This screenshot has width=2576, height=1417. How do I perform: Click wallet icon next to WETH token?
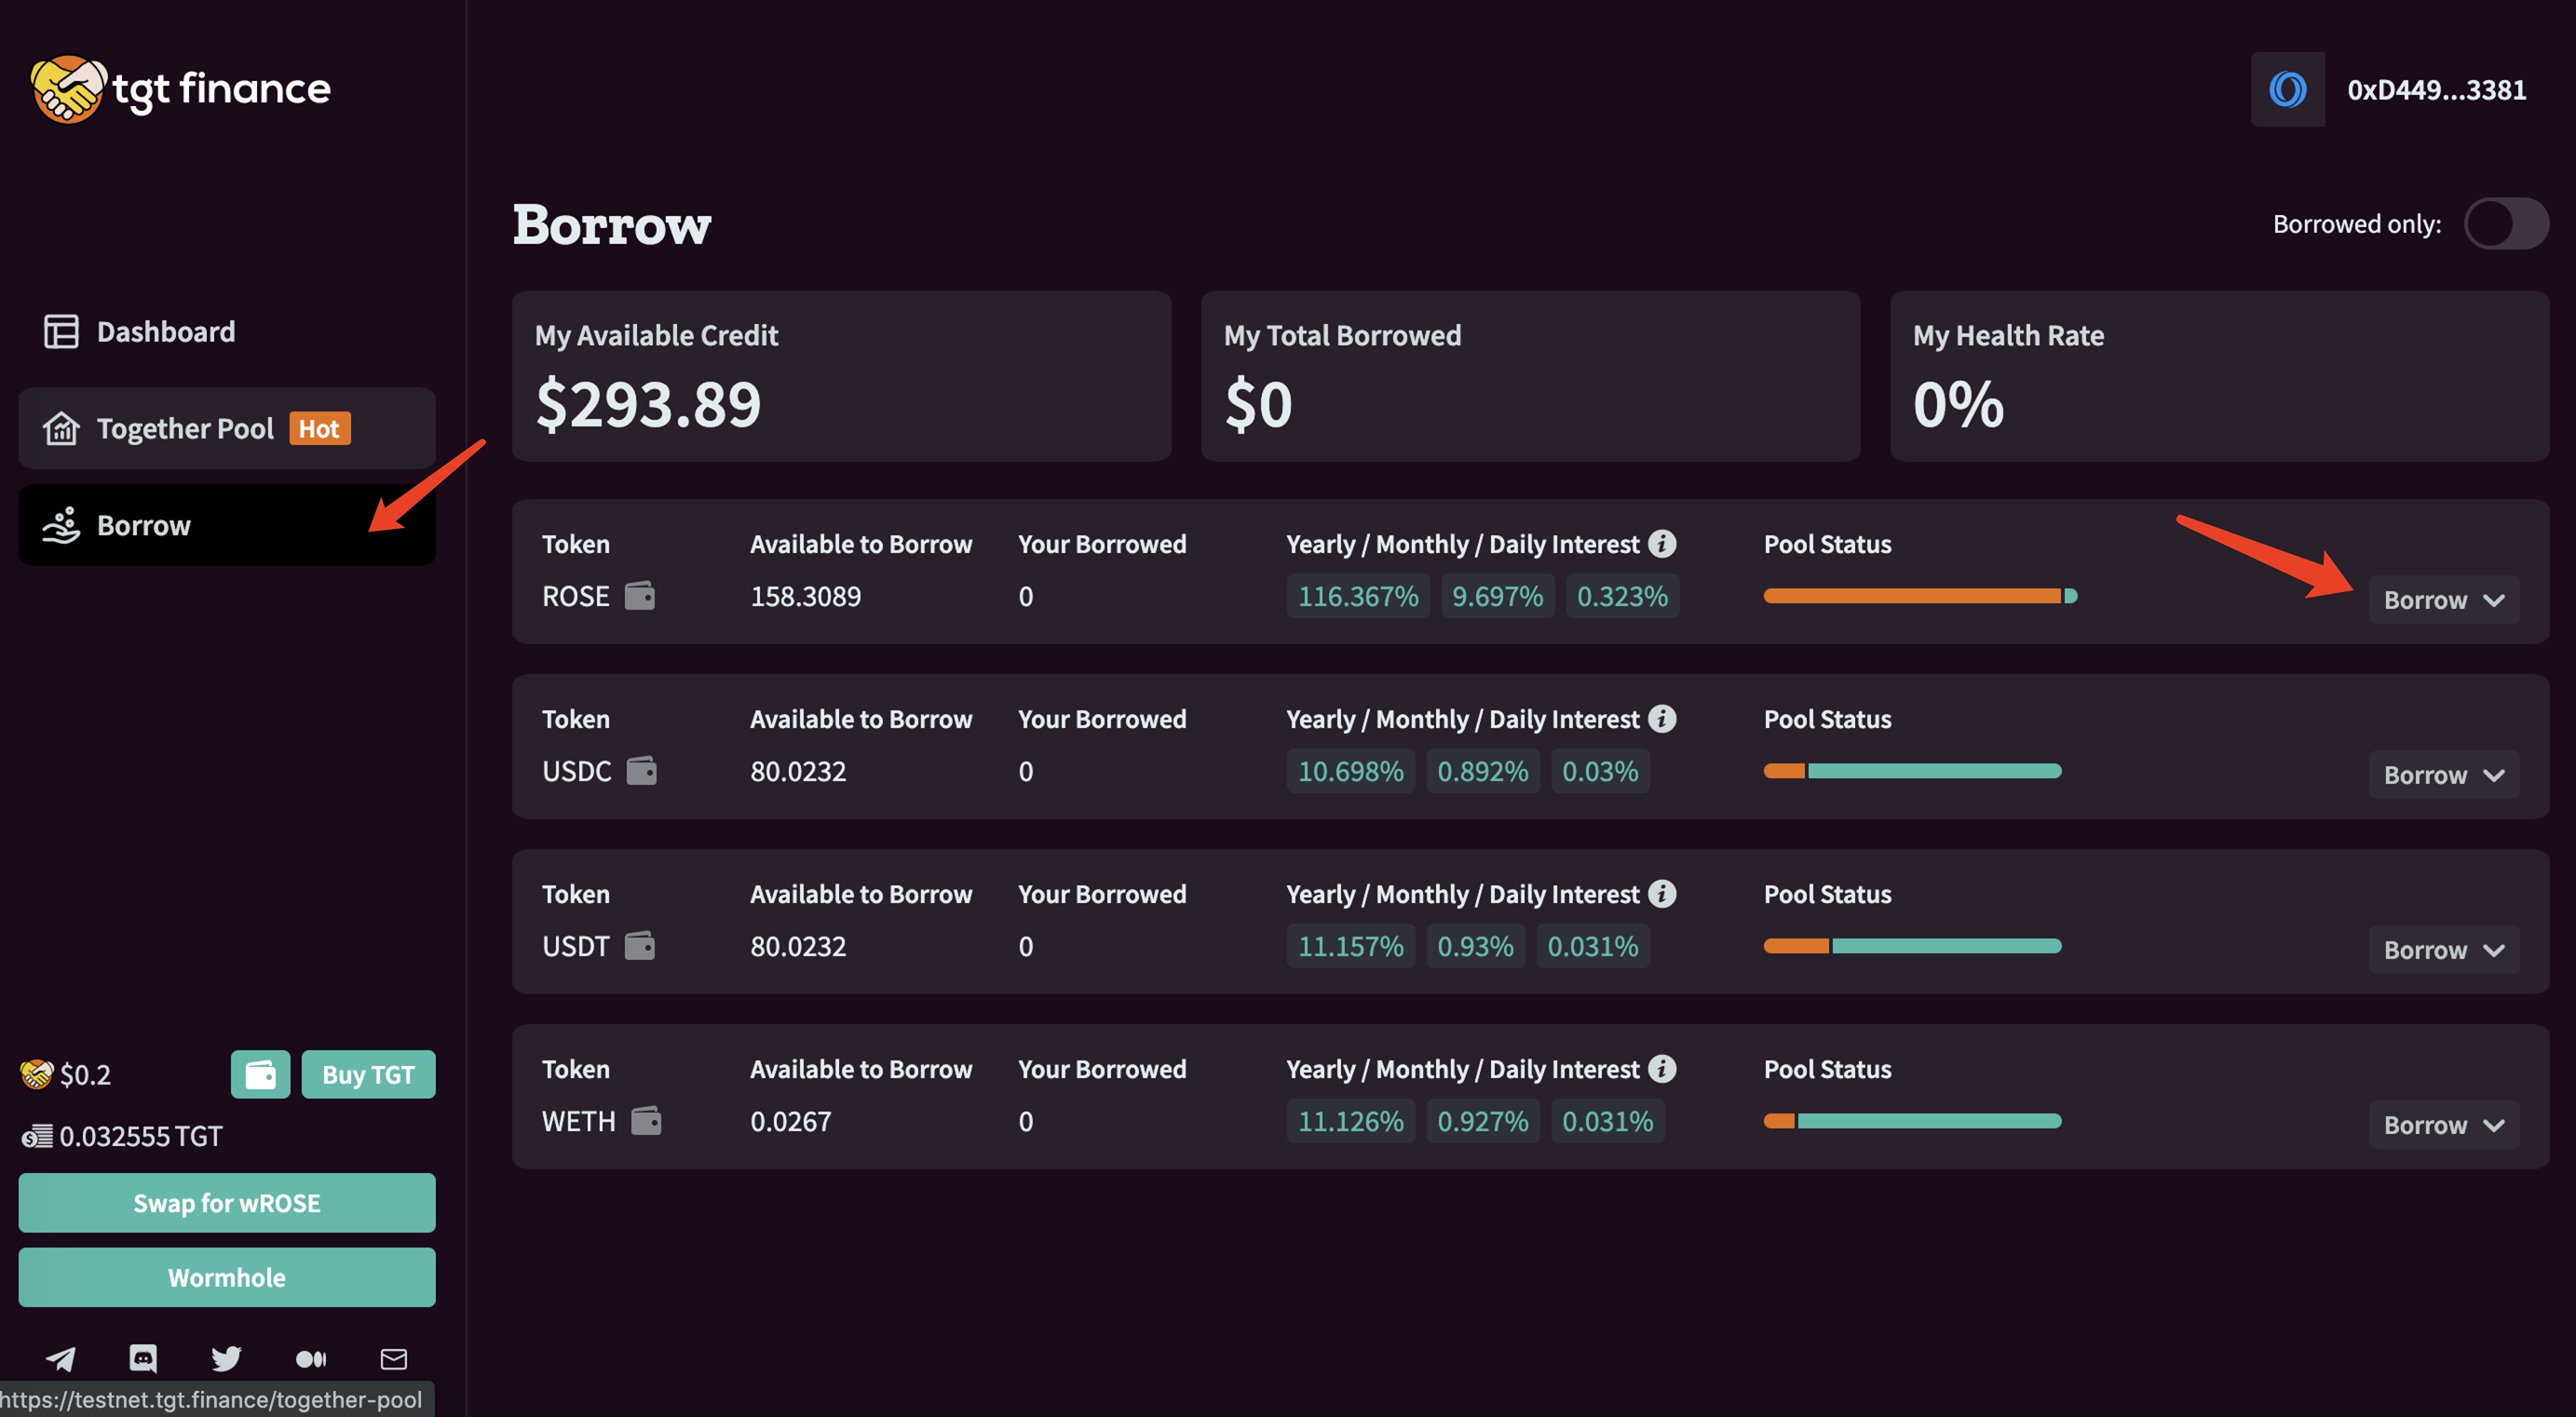(x=647, y=1121)
